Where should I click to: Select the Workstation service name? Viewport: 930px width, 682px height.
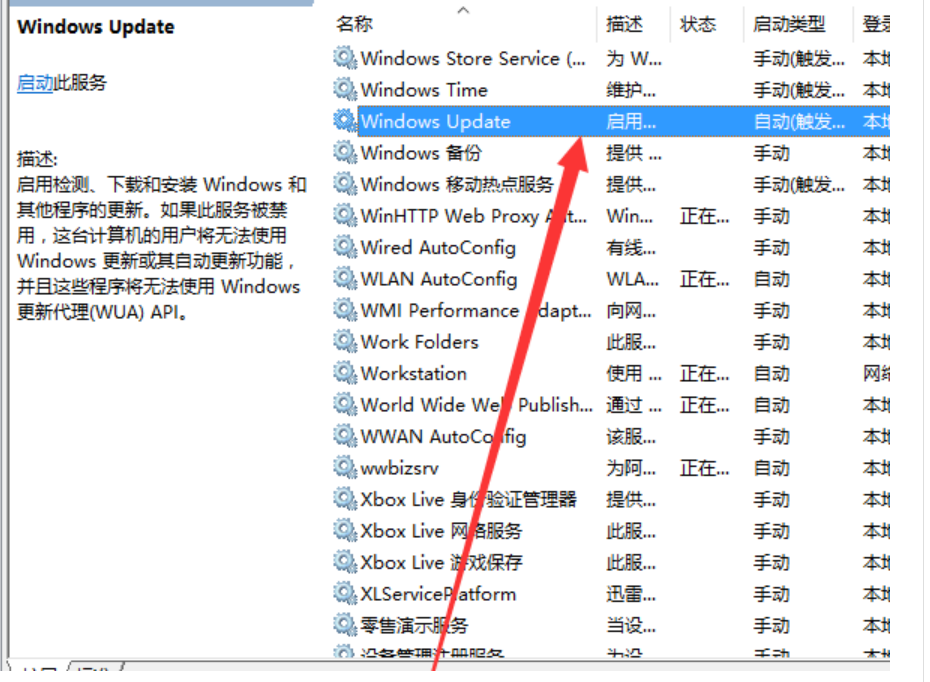[413, 374]
